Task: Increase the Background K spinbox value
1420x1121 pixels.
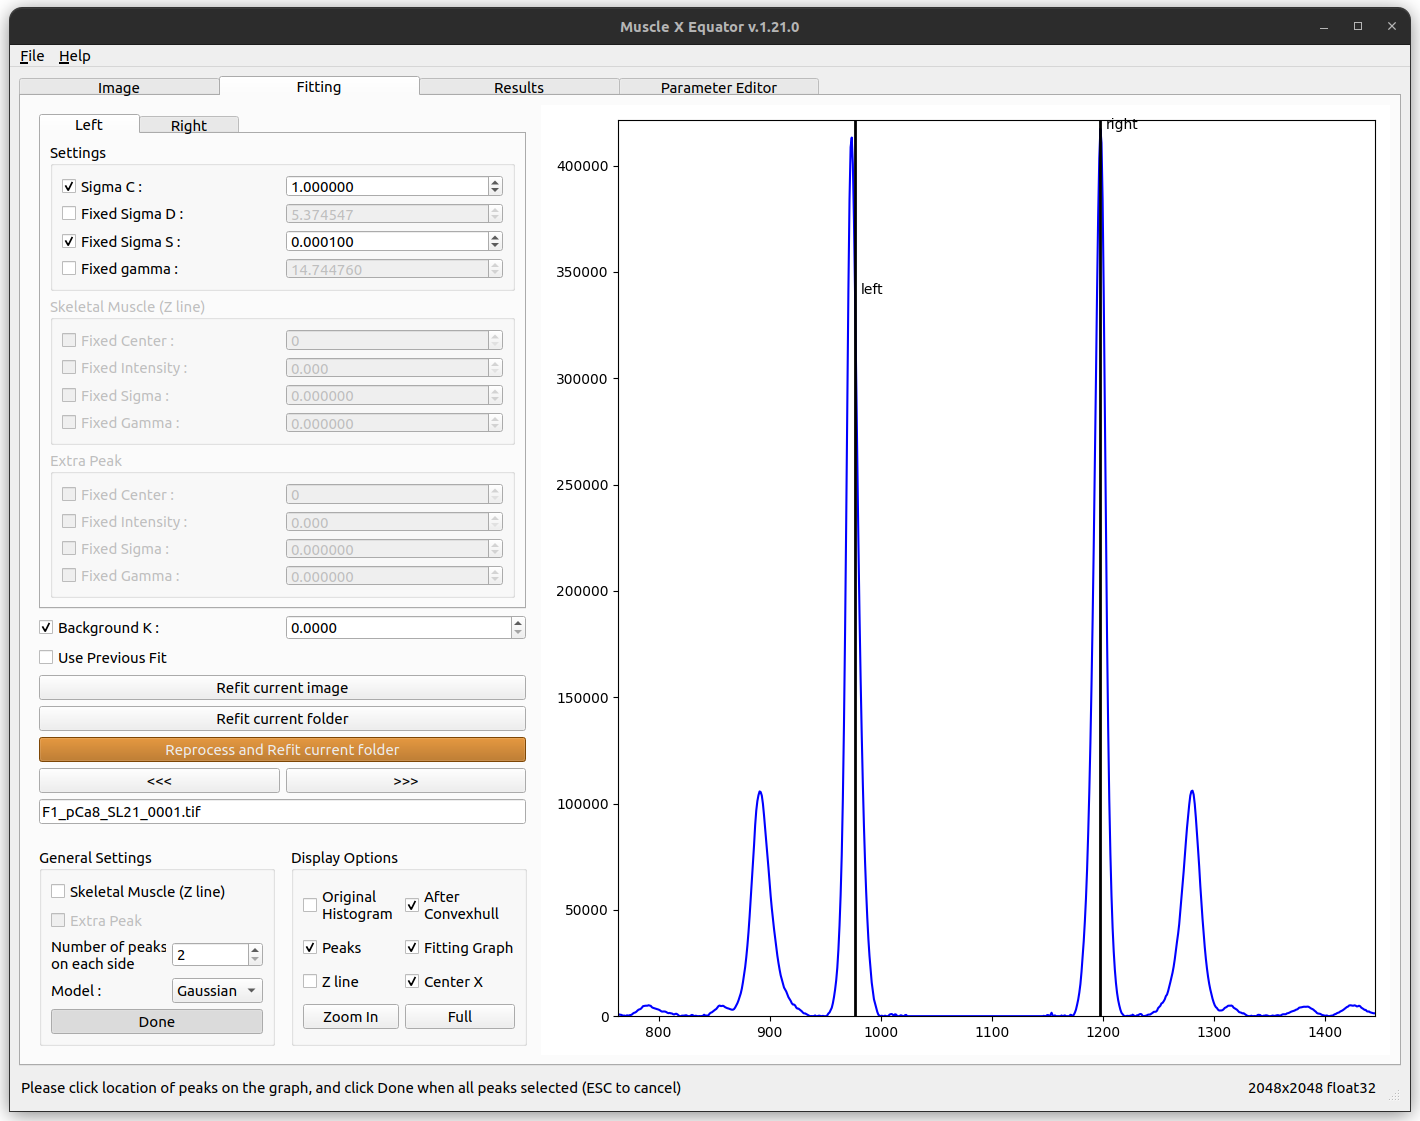Action: coord(518,623)
